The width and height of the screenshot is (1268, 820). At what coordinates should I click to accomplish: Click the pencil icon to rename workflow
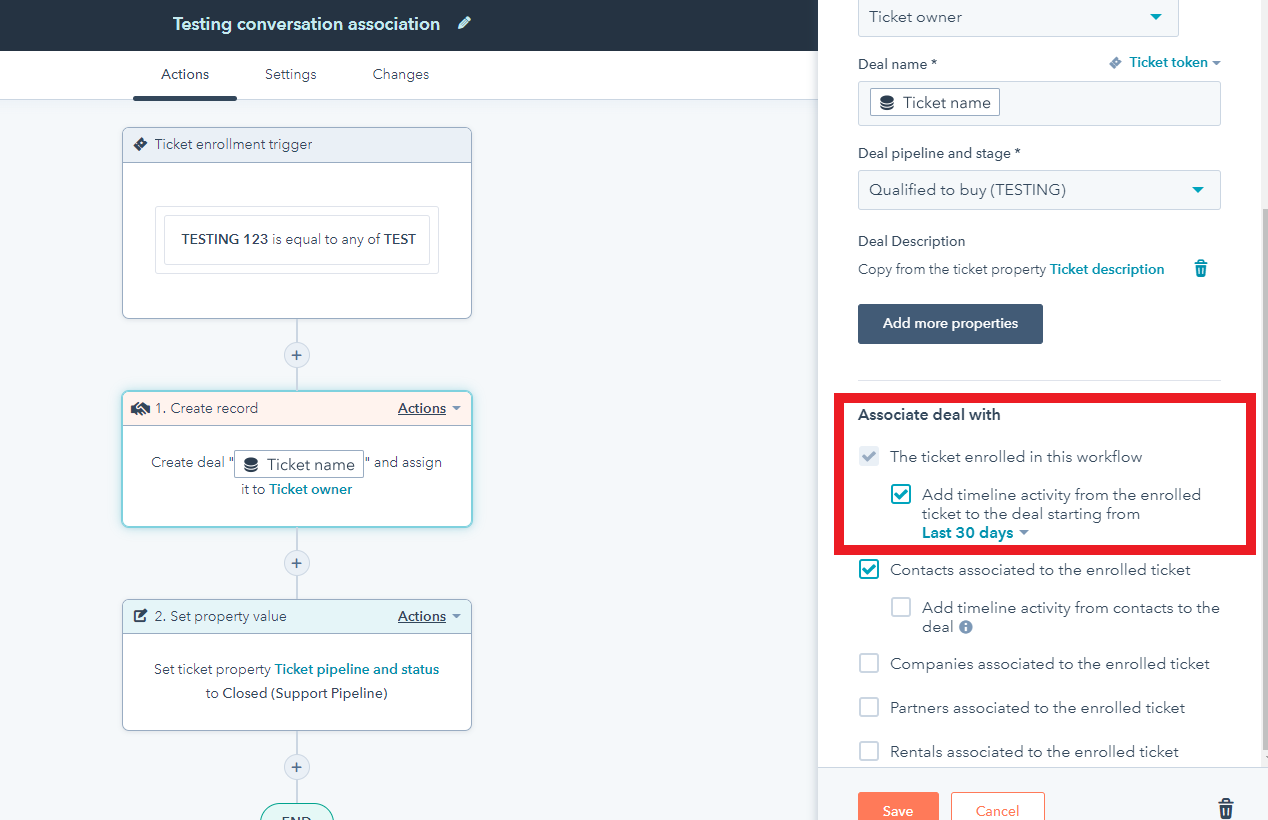click(x=464, y=24)
